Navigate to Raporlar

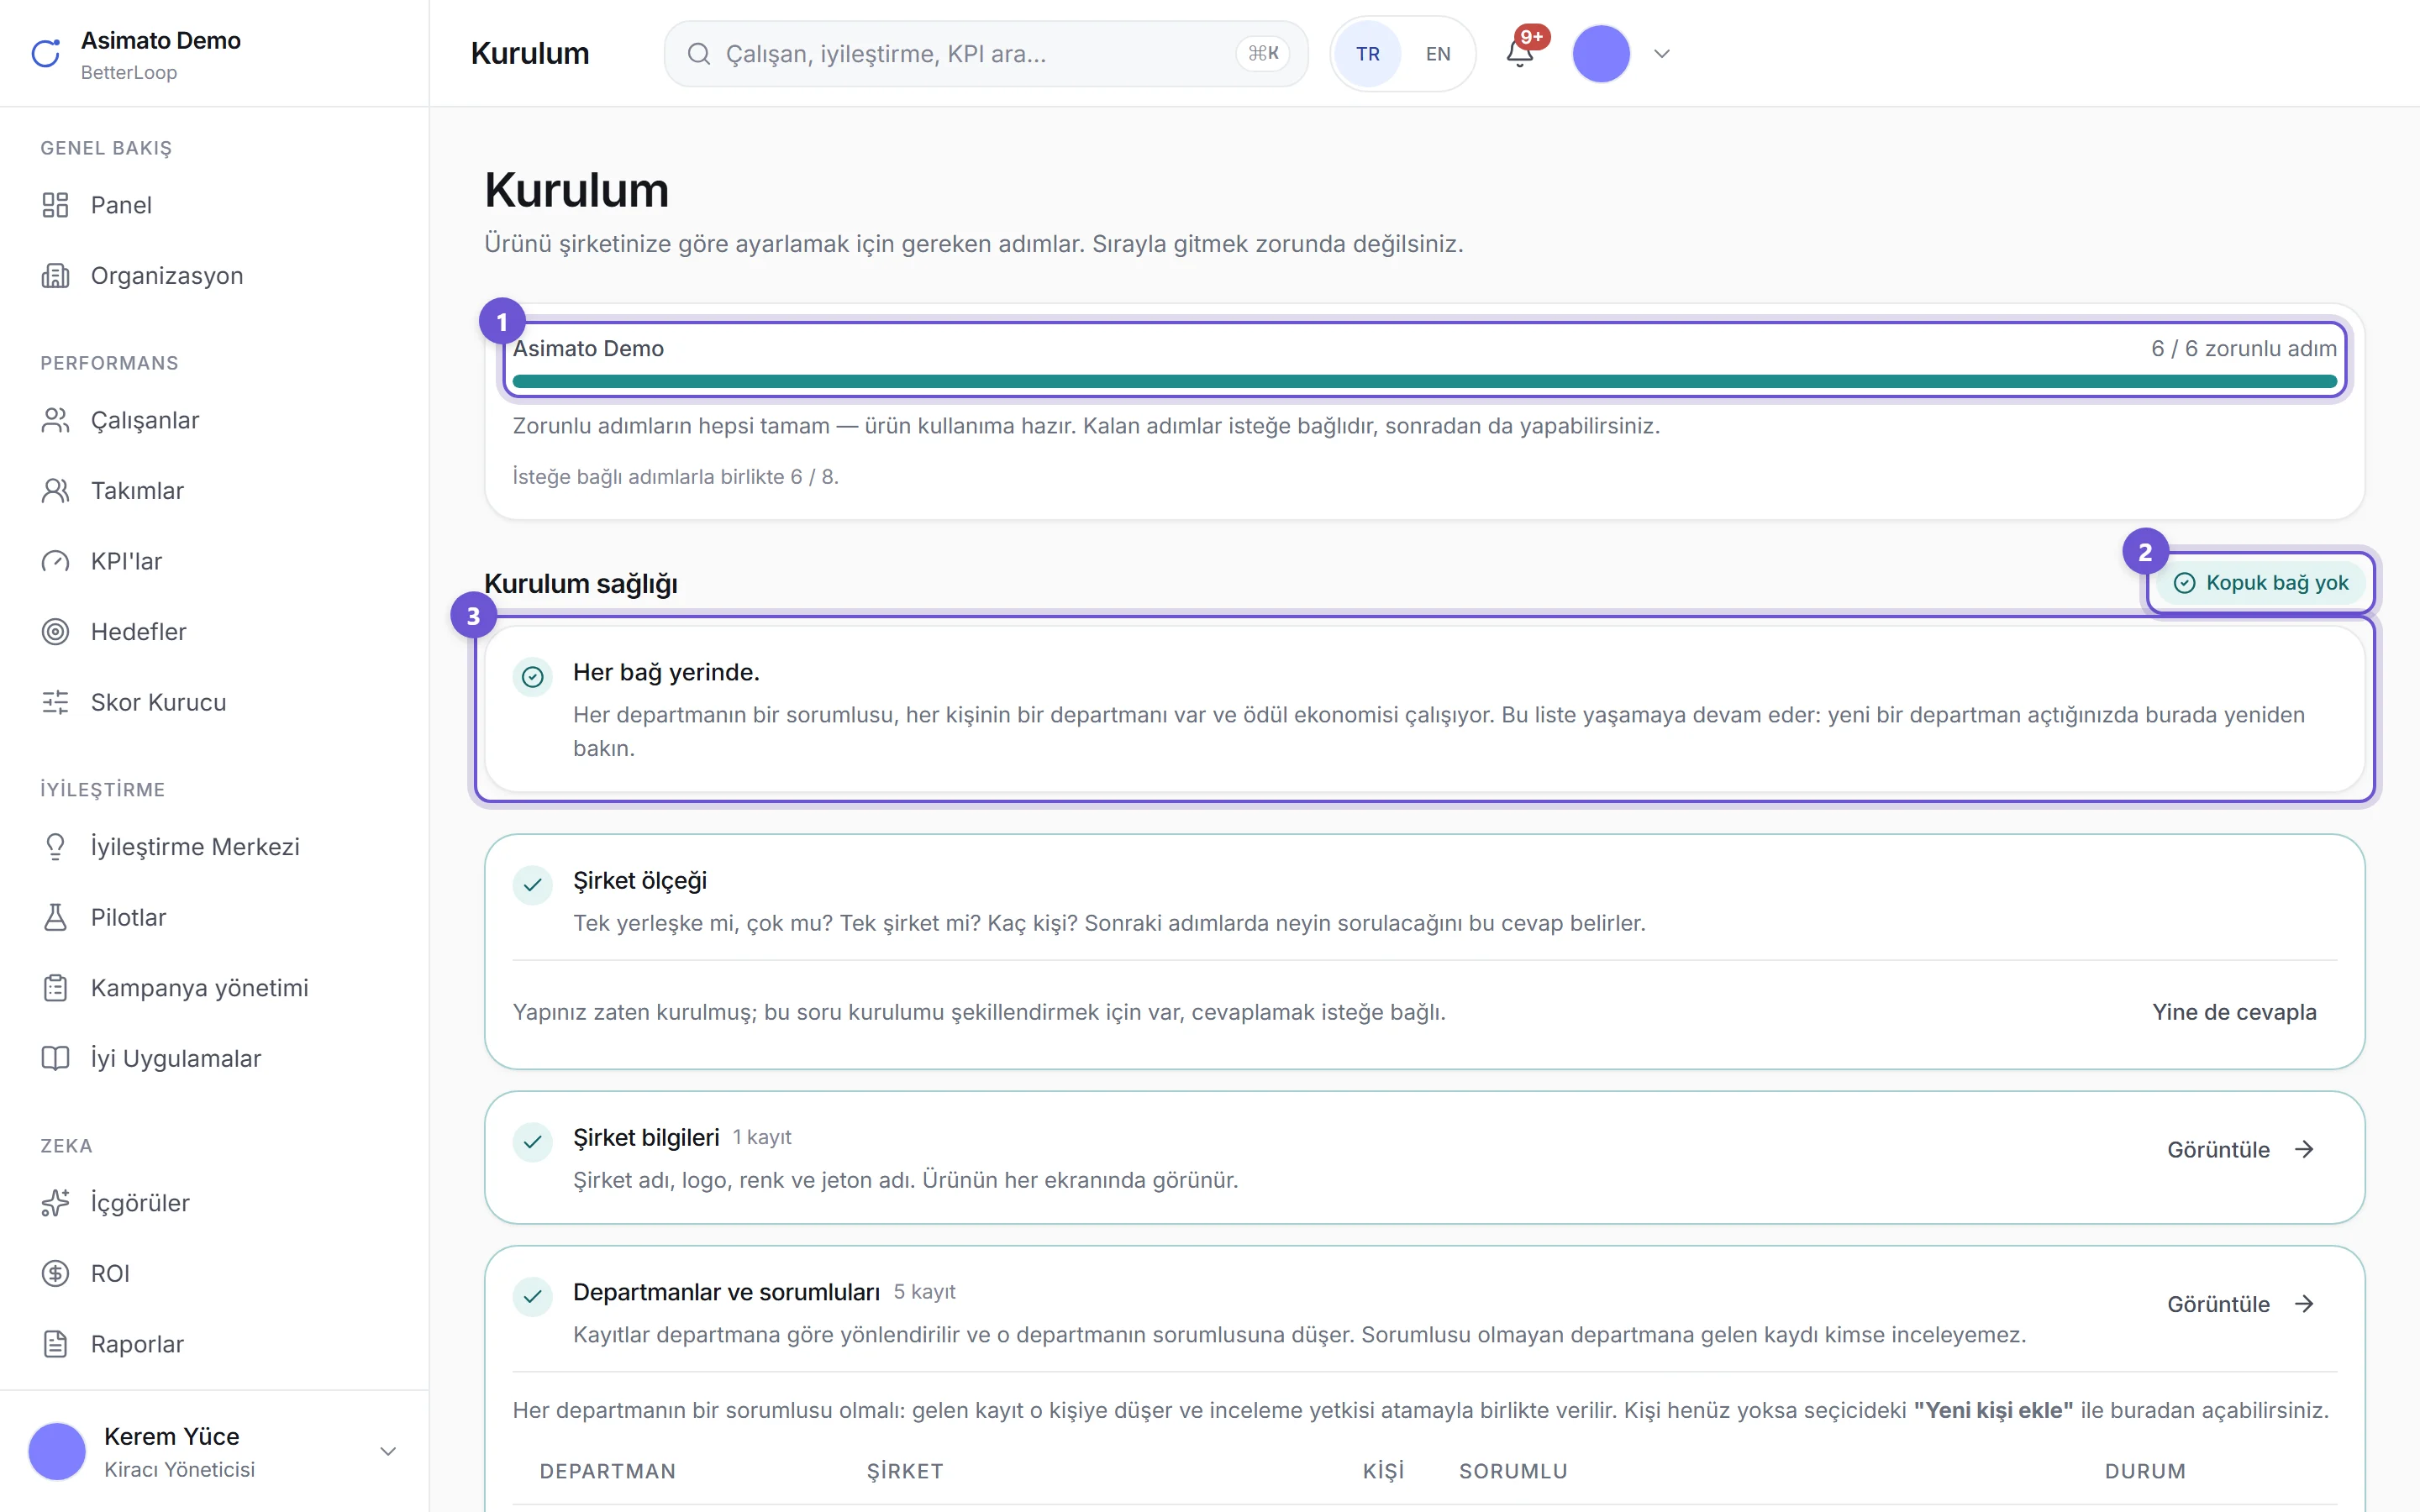click(214, 1344)
